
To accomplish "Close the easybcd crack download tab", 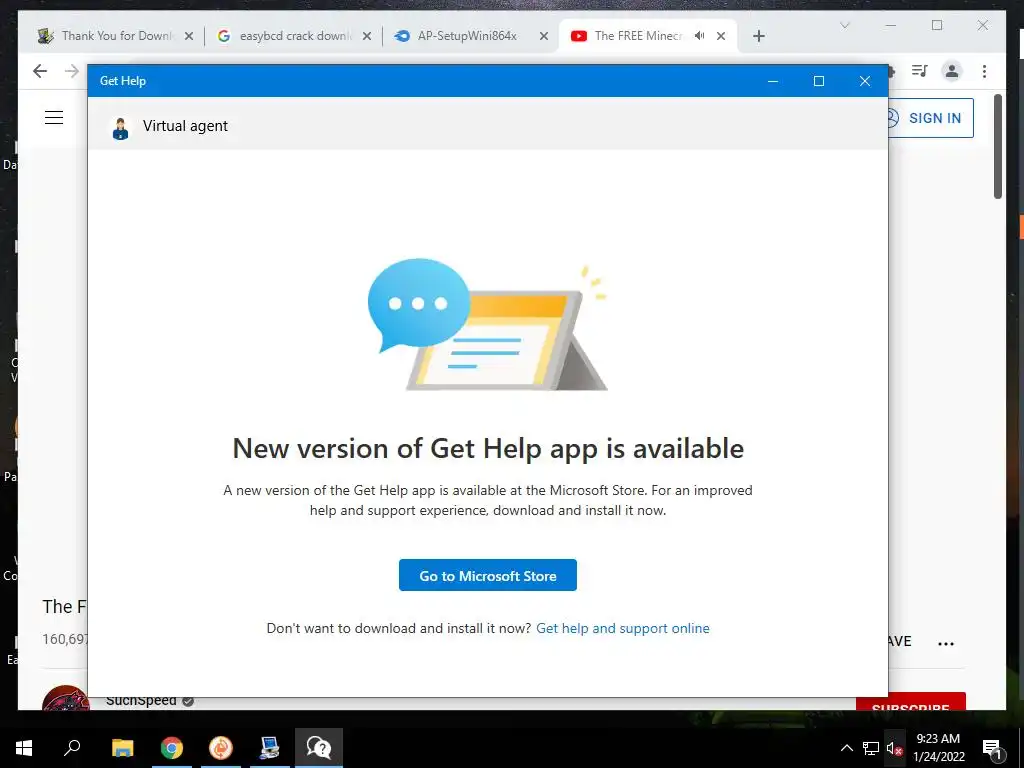I will (x=367, y=37).
